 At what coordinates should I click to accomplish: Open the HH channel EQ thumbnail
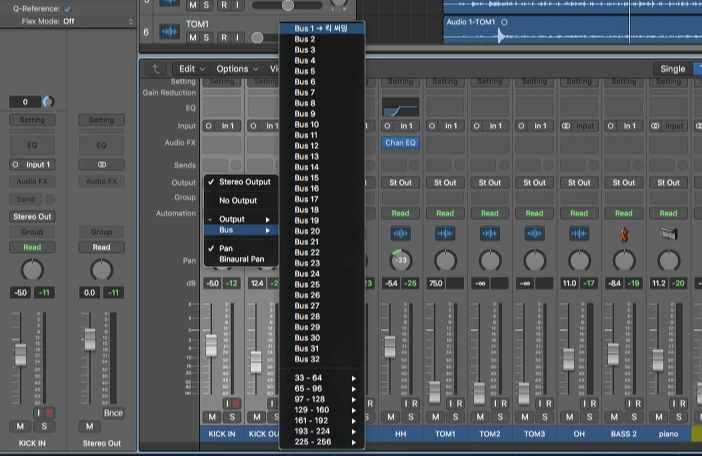(400, 108)
